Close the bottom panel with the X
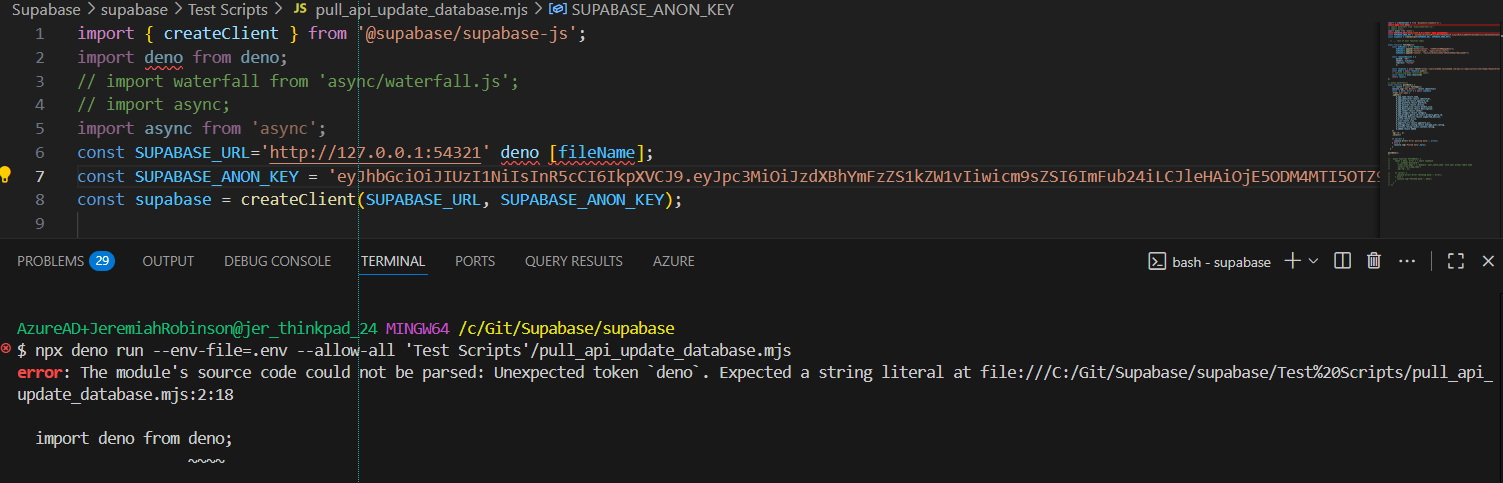 [1488, 261]
